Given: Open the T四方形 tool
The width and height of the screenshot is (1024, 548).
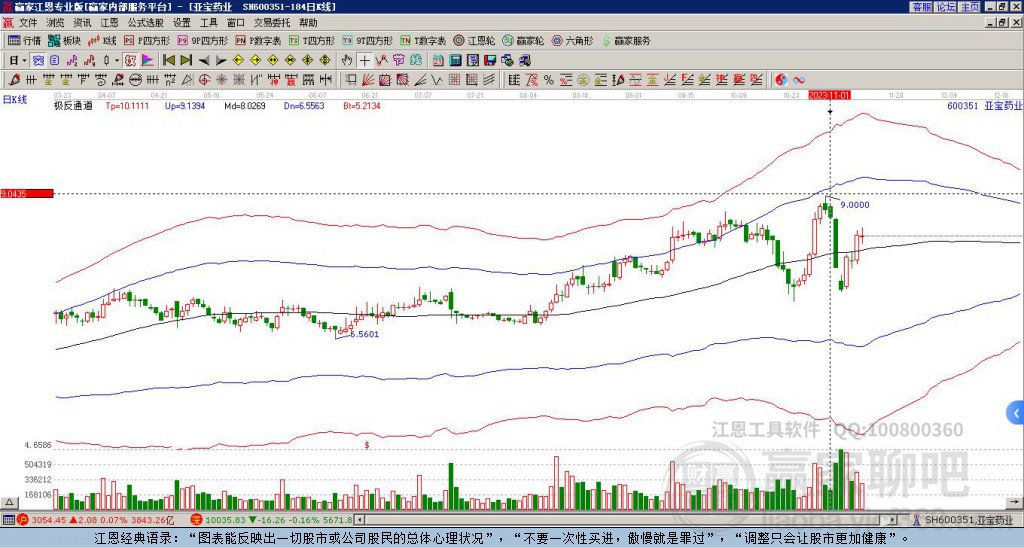Looking at the screenshot, I should pyautogui.click(x=312, y=40).
